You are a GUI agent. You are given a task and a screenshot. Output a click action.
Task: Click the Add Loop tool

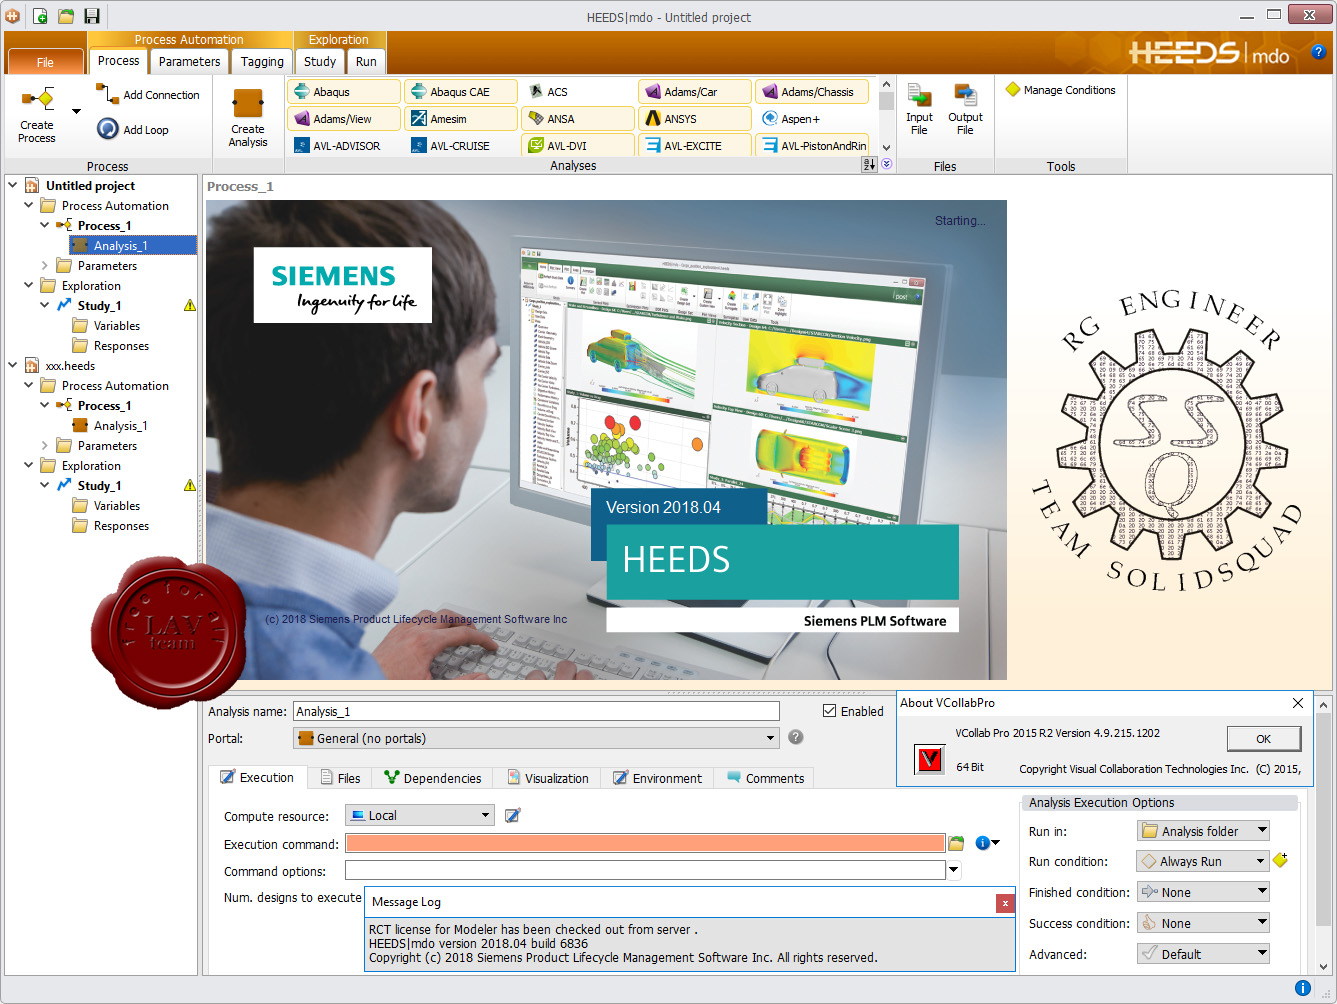coord(133,129)
